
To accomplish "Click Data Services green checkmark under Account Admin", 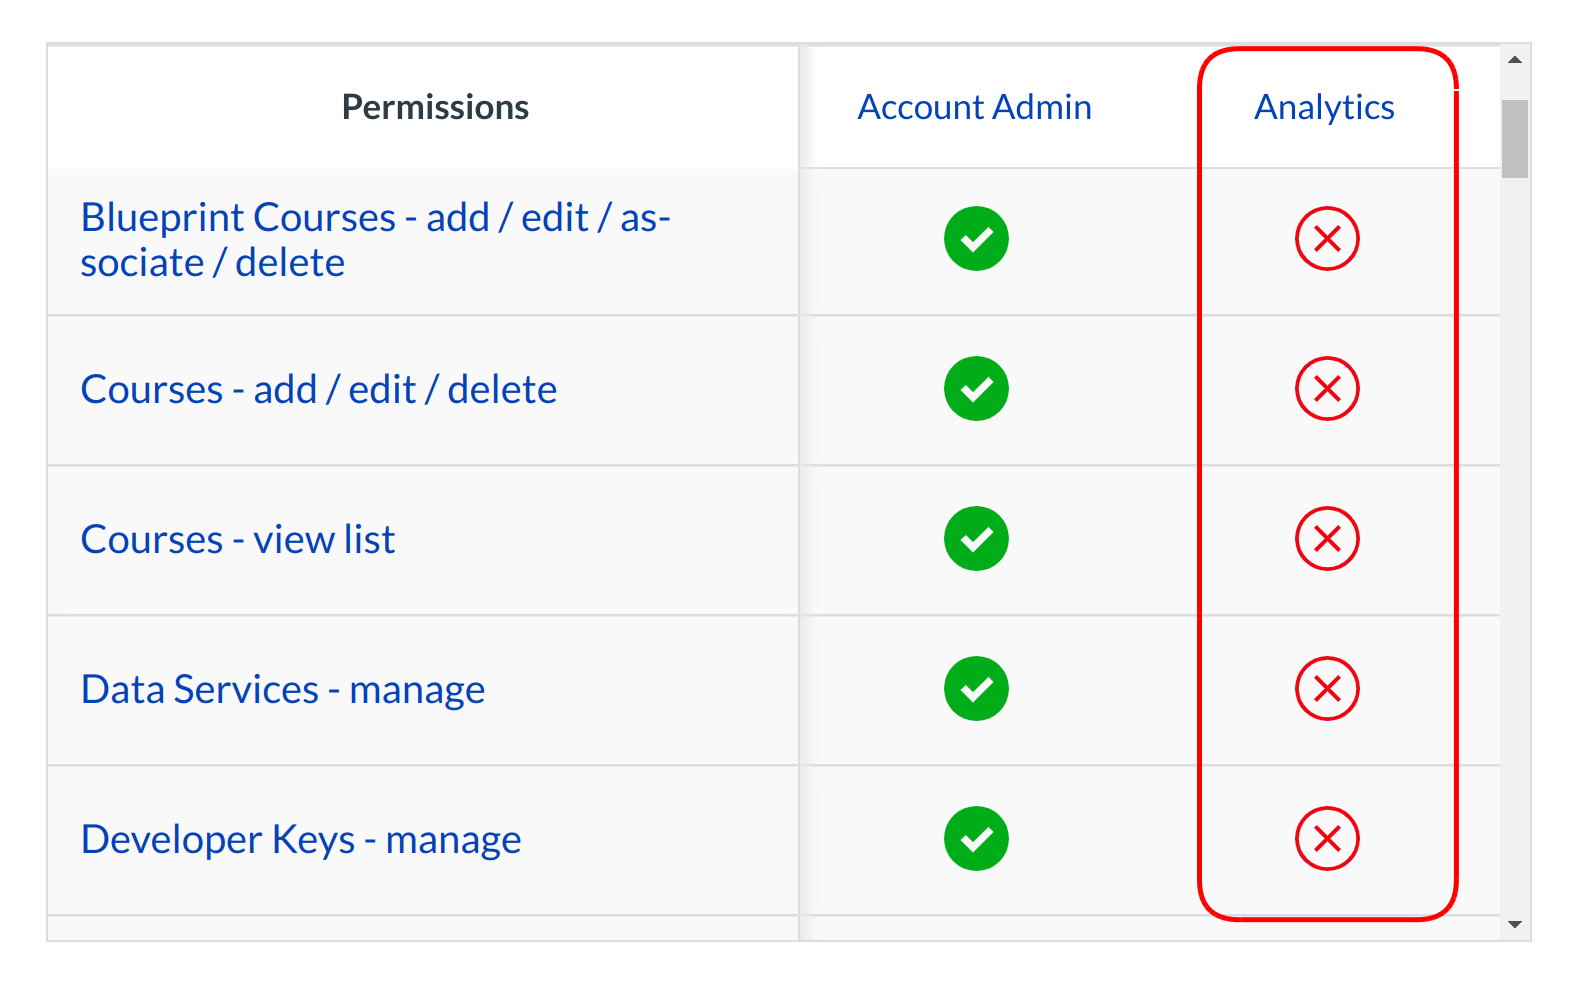I will [x=976, y=689].
